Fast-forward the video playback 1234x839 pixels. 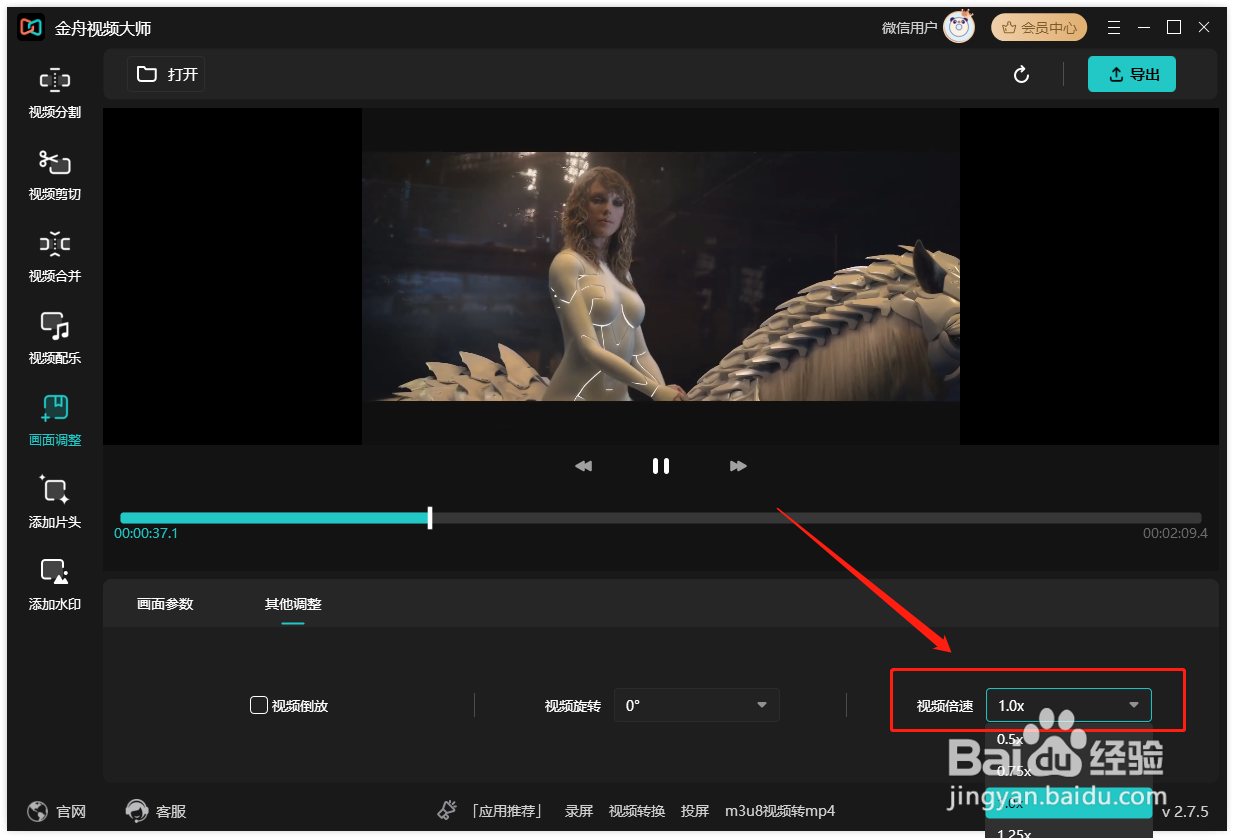pos(738,466)
